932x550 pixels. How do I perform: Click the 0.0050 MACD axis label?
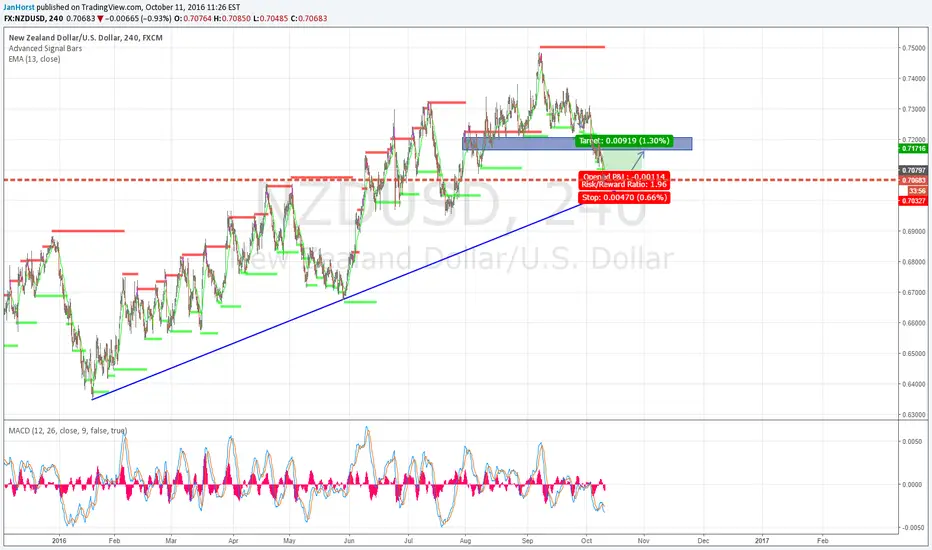[912, 442]
